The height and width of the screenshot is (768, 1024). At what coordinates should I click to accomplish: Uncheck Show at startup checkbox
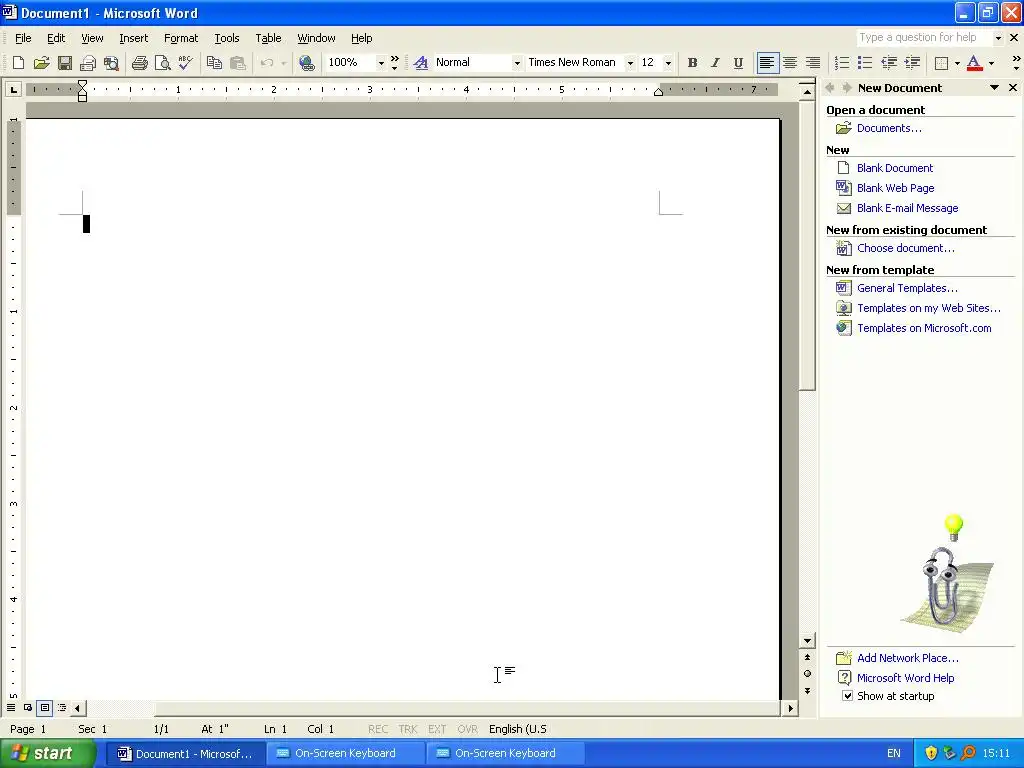coord(847,696)
